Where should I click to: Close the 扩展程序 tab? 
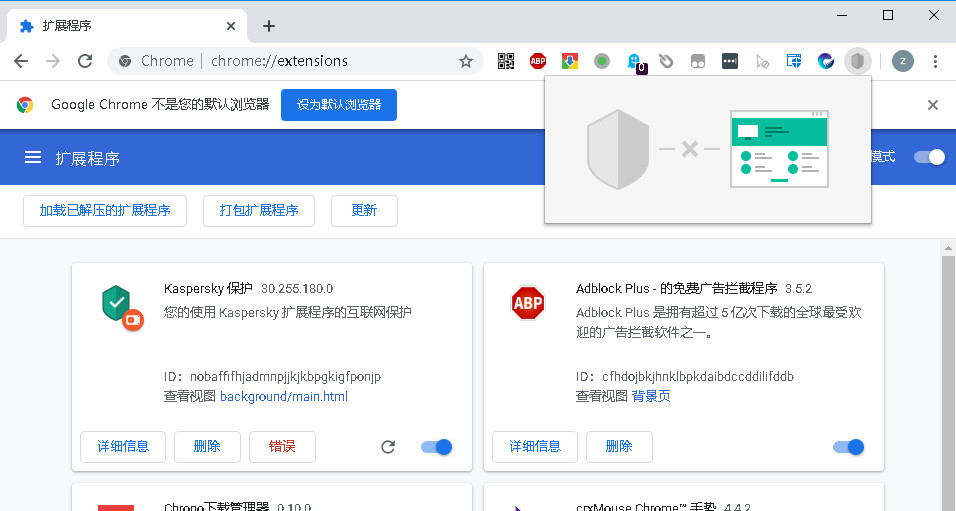pos(231,26)
